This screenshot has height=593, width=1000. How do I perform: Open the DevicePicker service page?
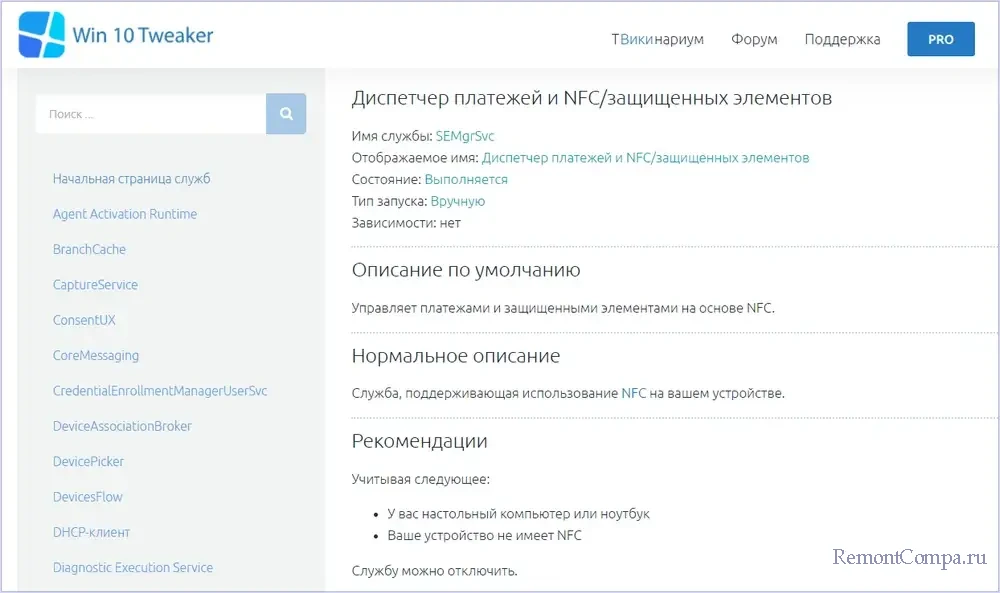coord(88,461)
